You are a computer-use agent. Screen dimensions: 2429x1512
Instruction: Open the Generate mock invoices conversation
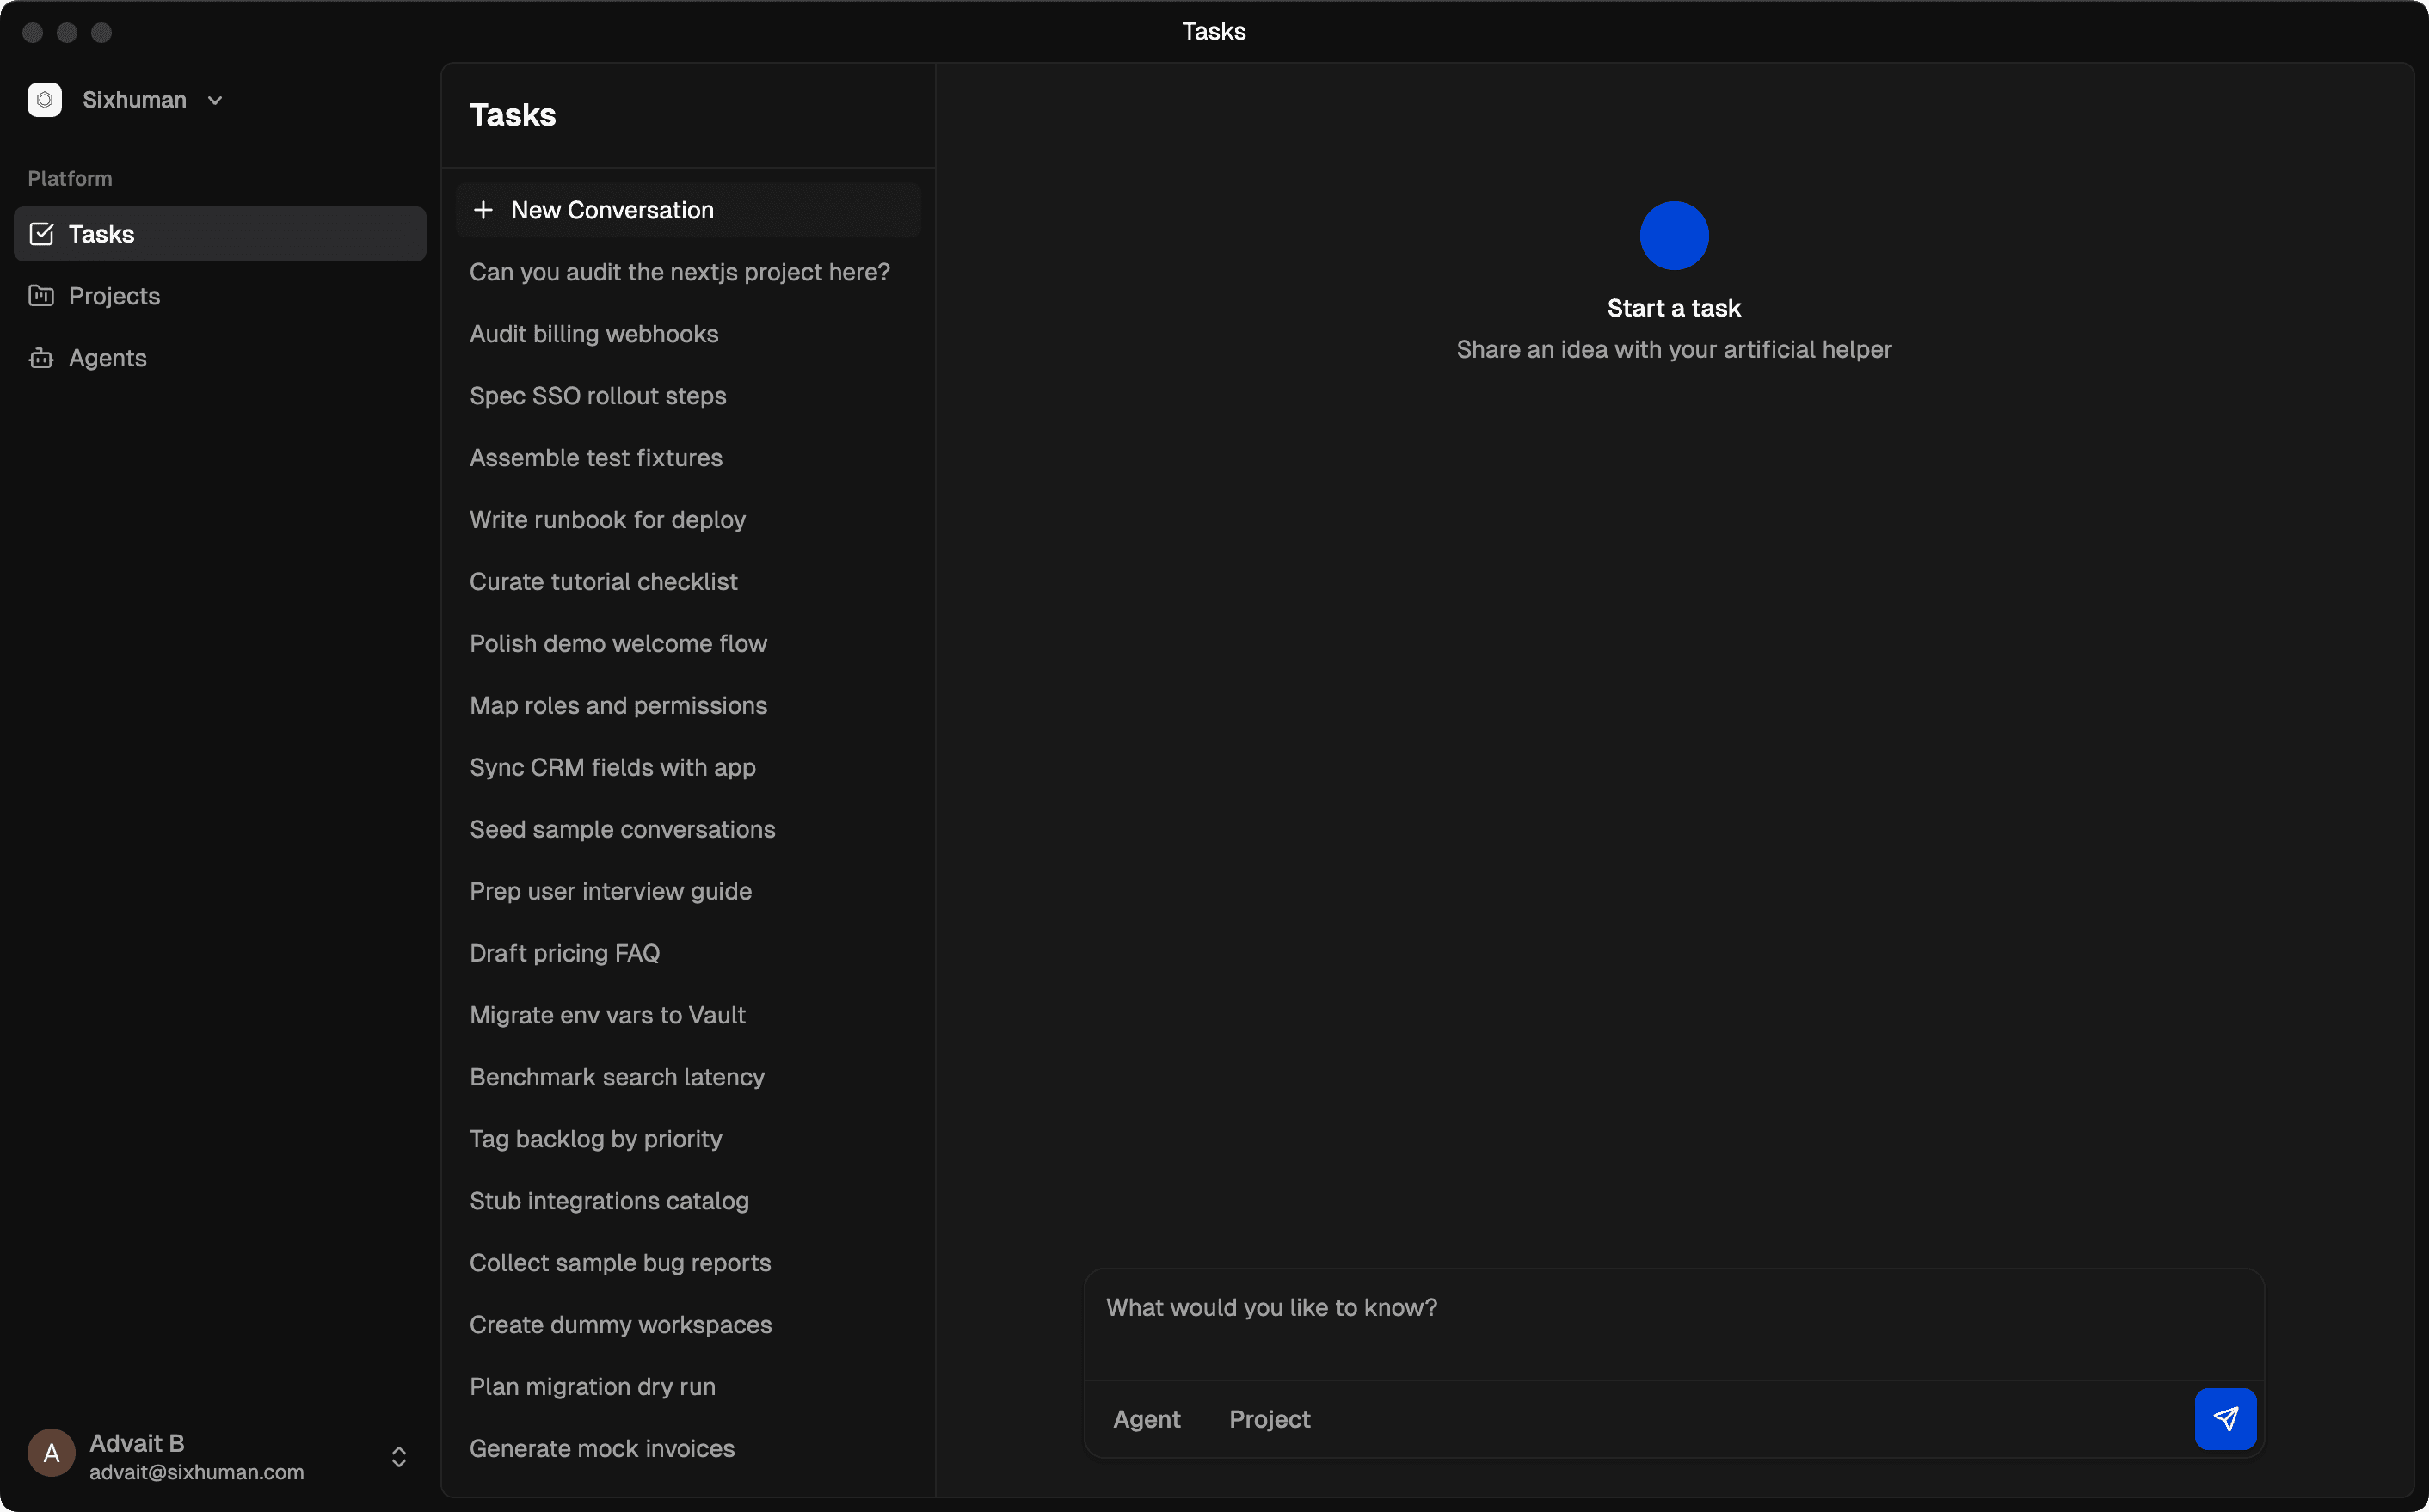point(602,1448)
